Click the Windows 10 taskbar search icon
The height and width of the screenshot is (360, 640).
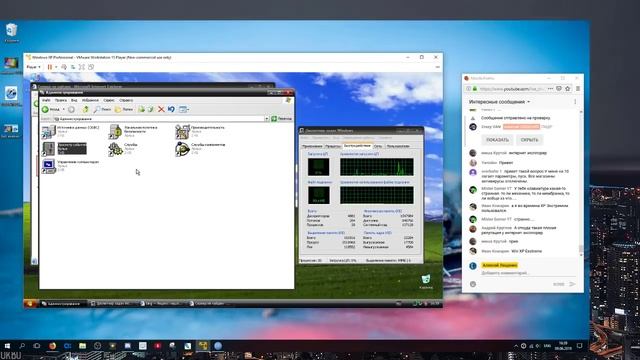click(x=22, y=346)
